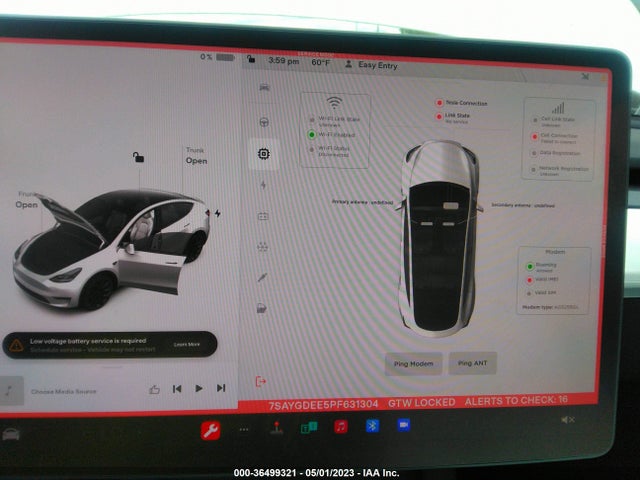Click the Ping Modem button
Screen dimensions: 640x480
pos(413,364)
